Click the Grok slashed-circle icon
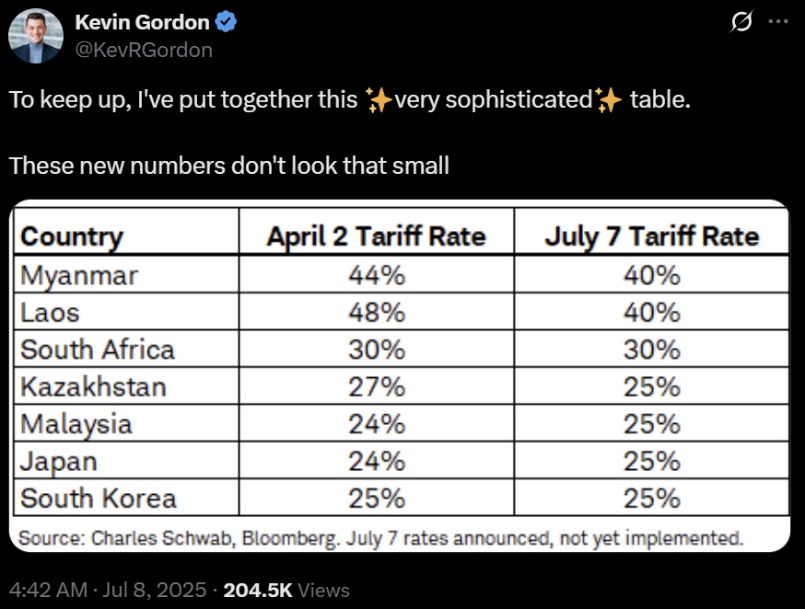 click(741, 22)
